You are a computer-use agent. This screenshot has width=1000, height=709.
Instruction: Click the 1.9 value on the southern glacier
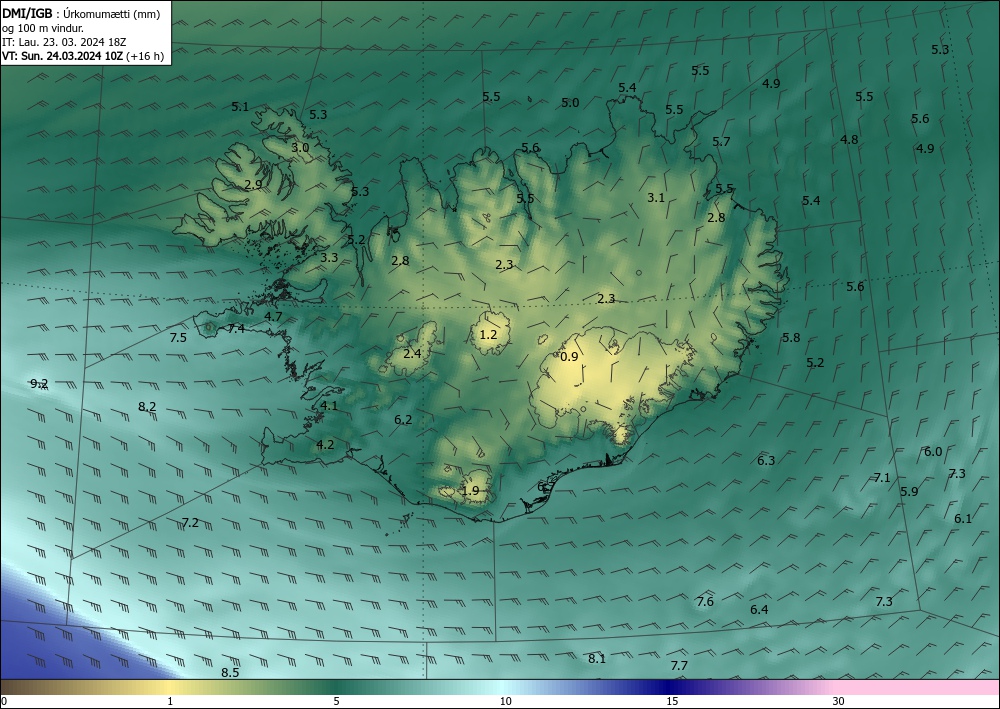pos(470,490)
